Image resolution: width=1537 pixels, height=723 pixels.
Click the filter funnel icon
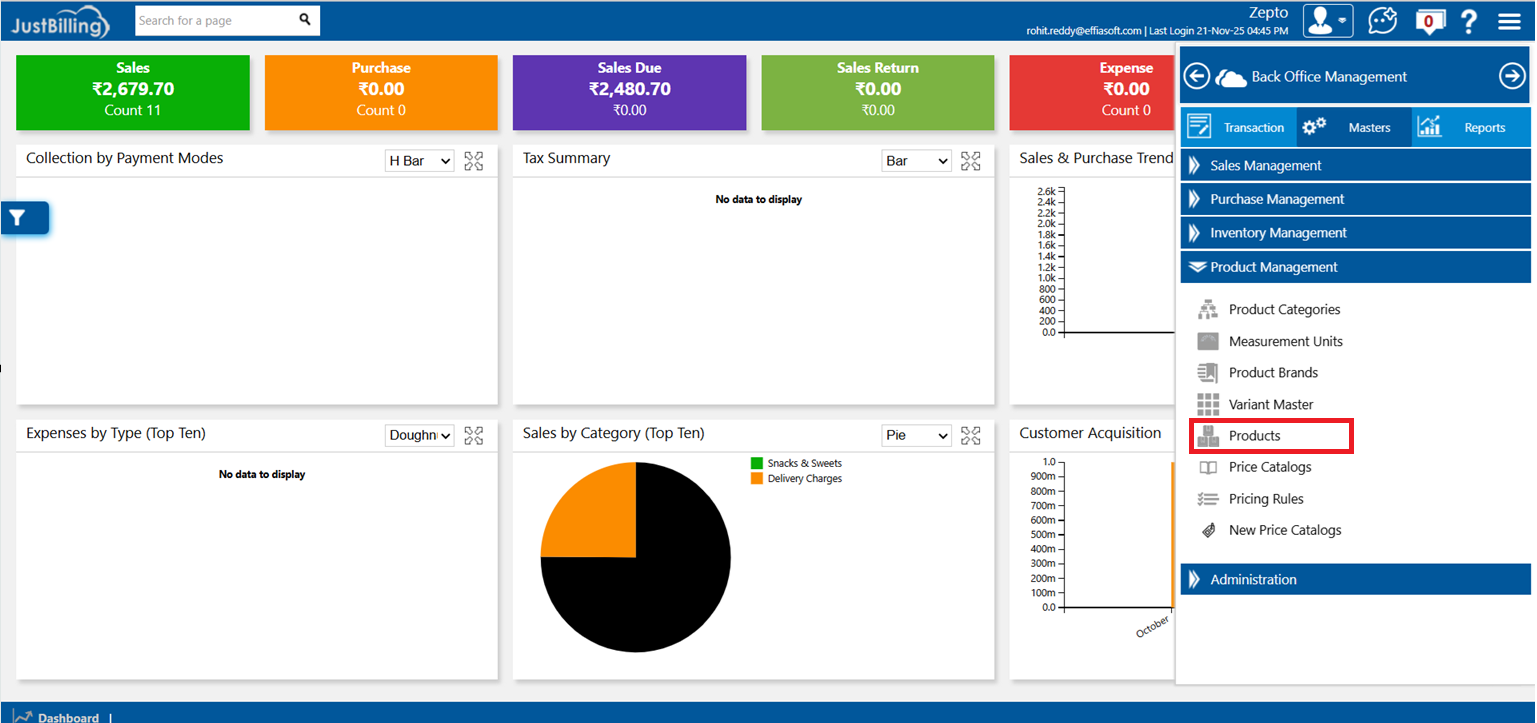pyautogui.click(x=18, y=218)
